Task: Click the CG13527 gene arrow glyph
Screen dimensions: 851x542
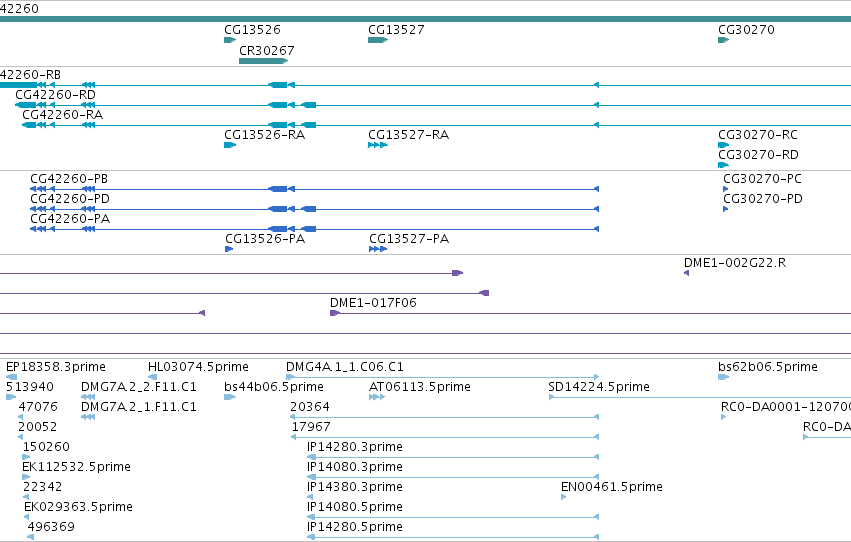Action: coord(378,40)
